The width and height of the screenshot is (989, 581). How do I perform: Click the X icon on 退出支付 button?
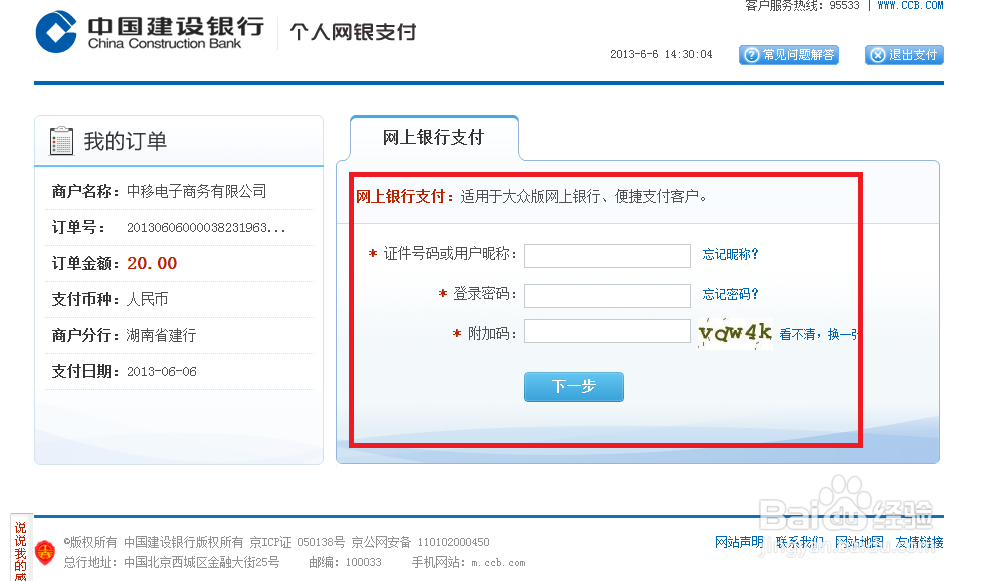(875, 55)
